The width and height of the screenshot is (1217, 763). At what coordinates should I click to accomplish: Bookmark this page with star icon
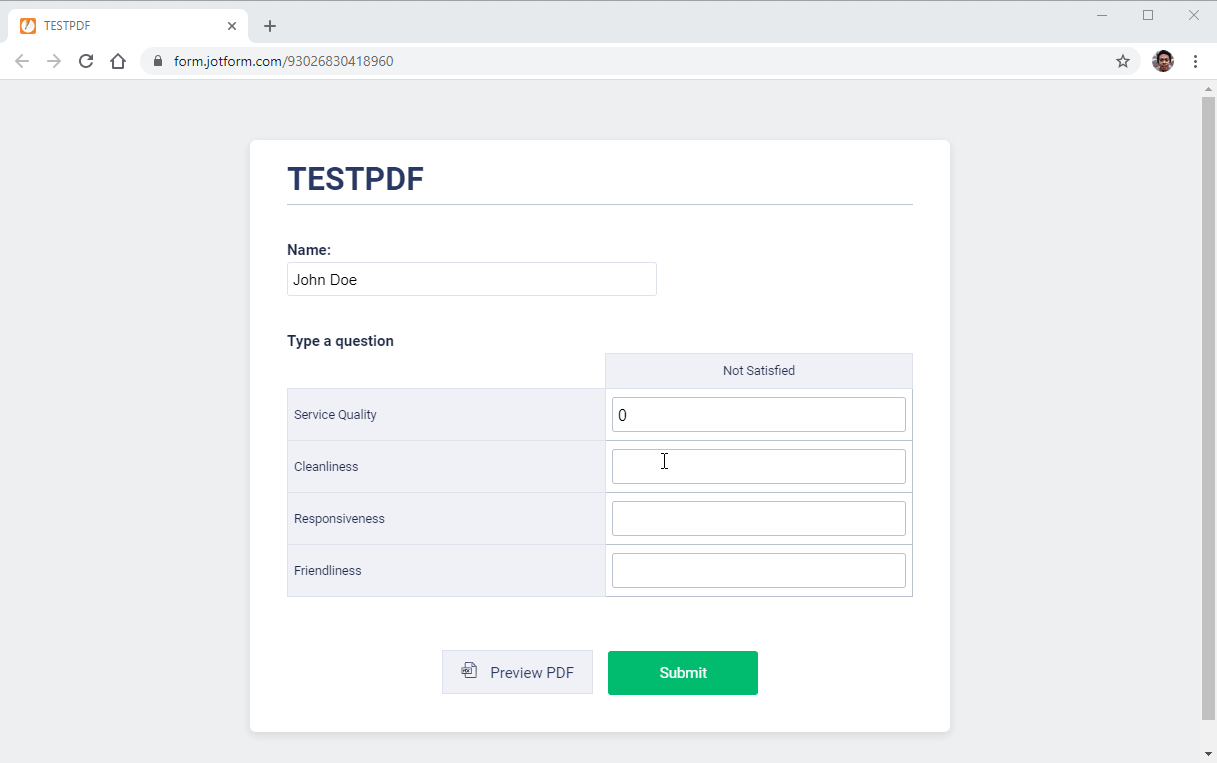(x=1123, y=61)
